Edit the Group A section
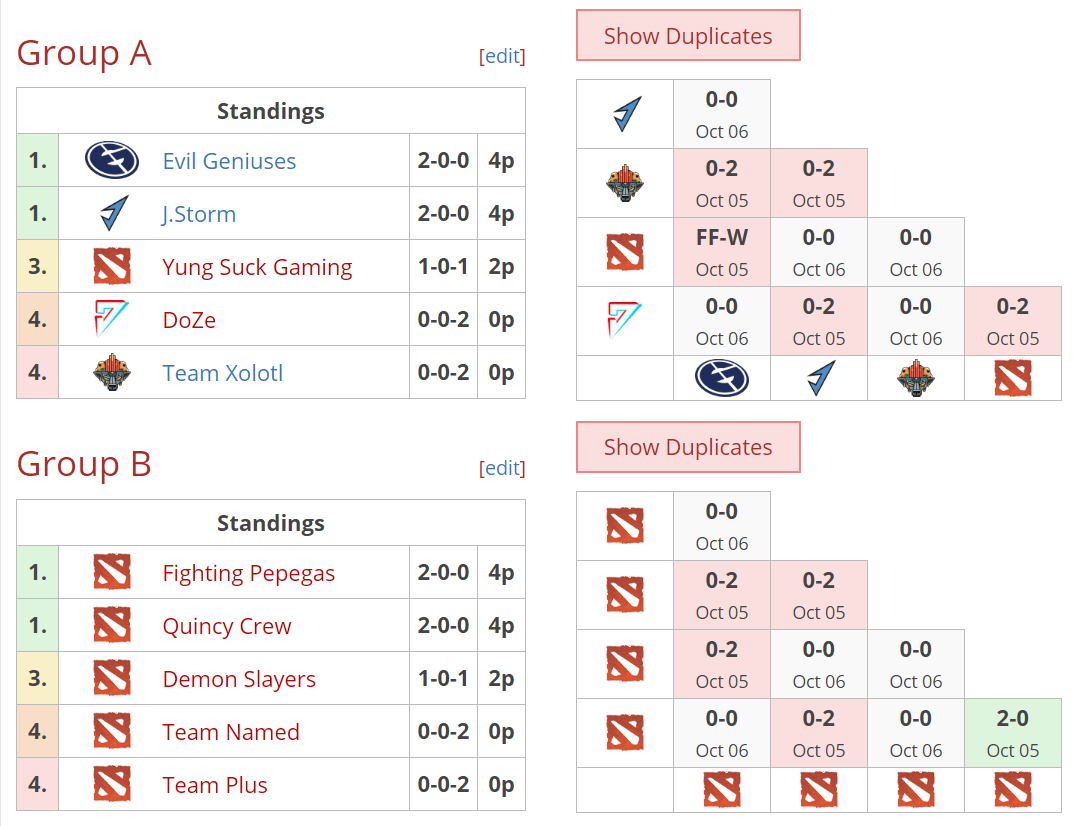This screenshot has height=826, width=1080. point(502,56)
